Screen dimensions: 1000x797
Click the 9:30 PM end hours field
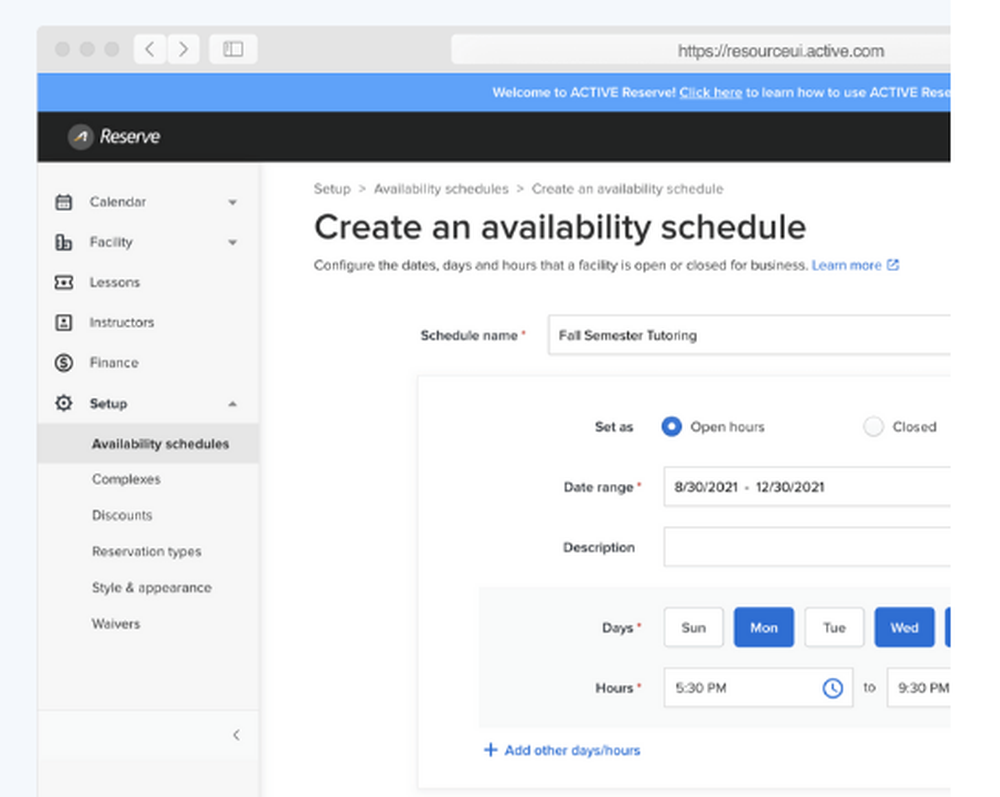(x=918, y=687)
